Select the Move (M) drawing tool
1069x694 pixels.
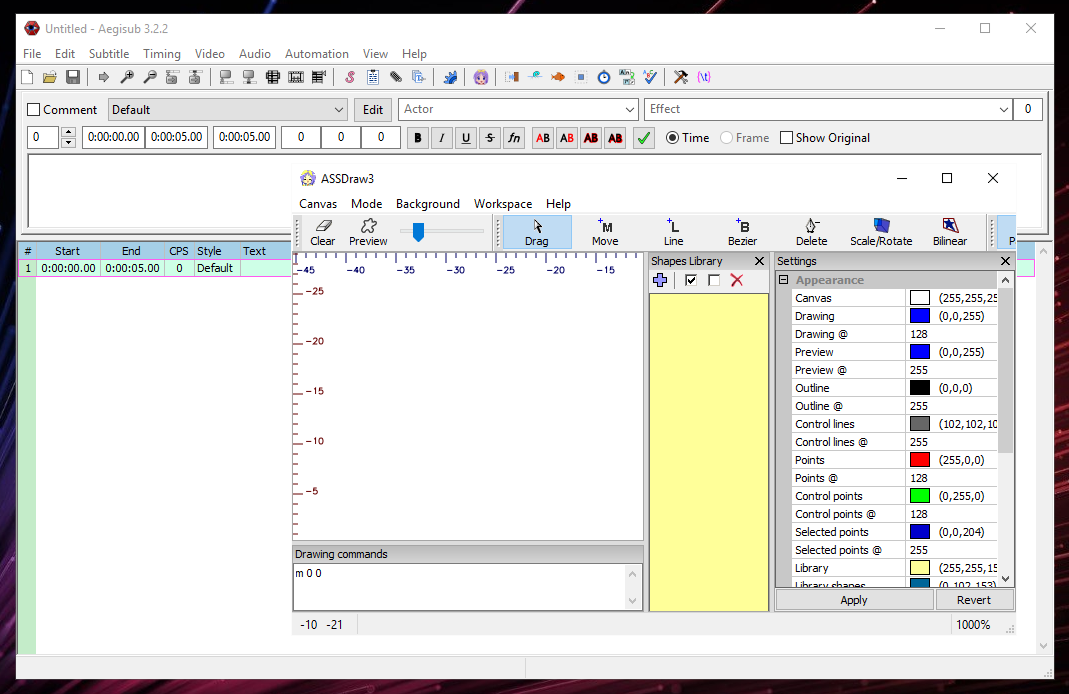pos(605,232)
